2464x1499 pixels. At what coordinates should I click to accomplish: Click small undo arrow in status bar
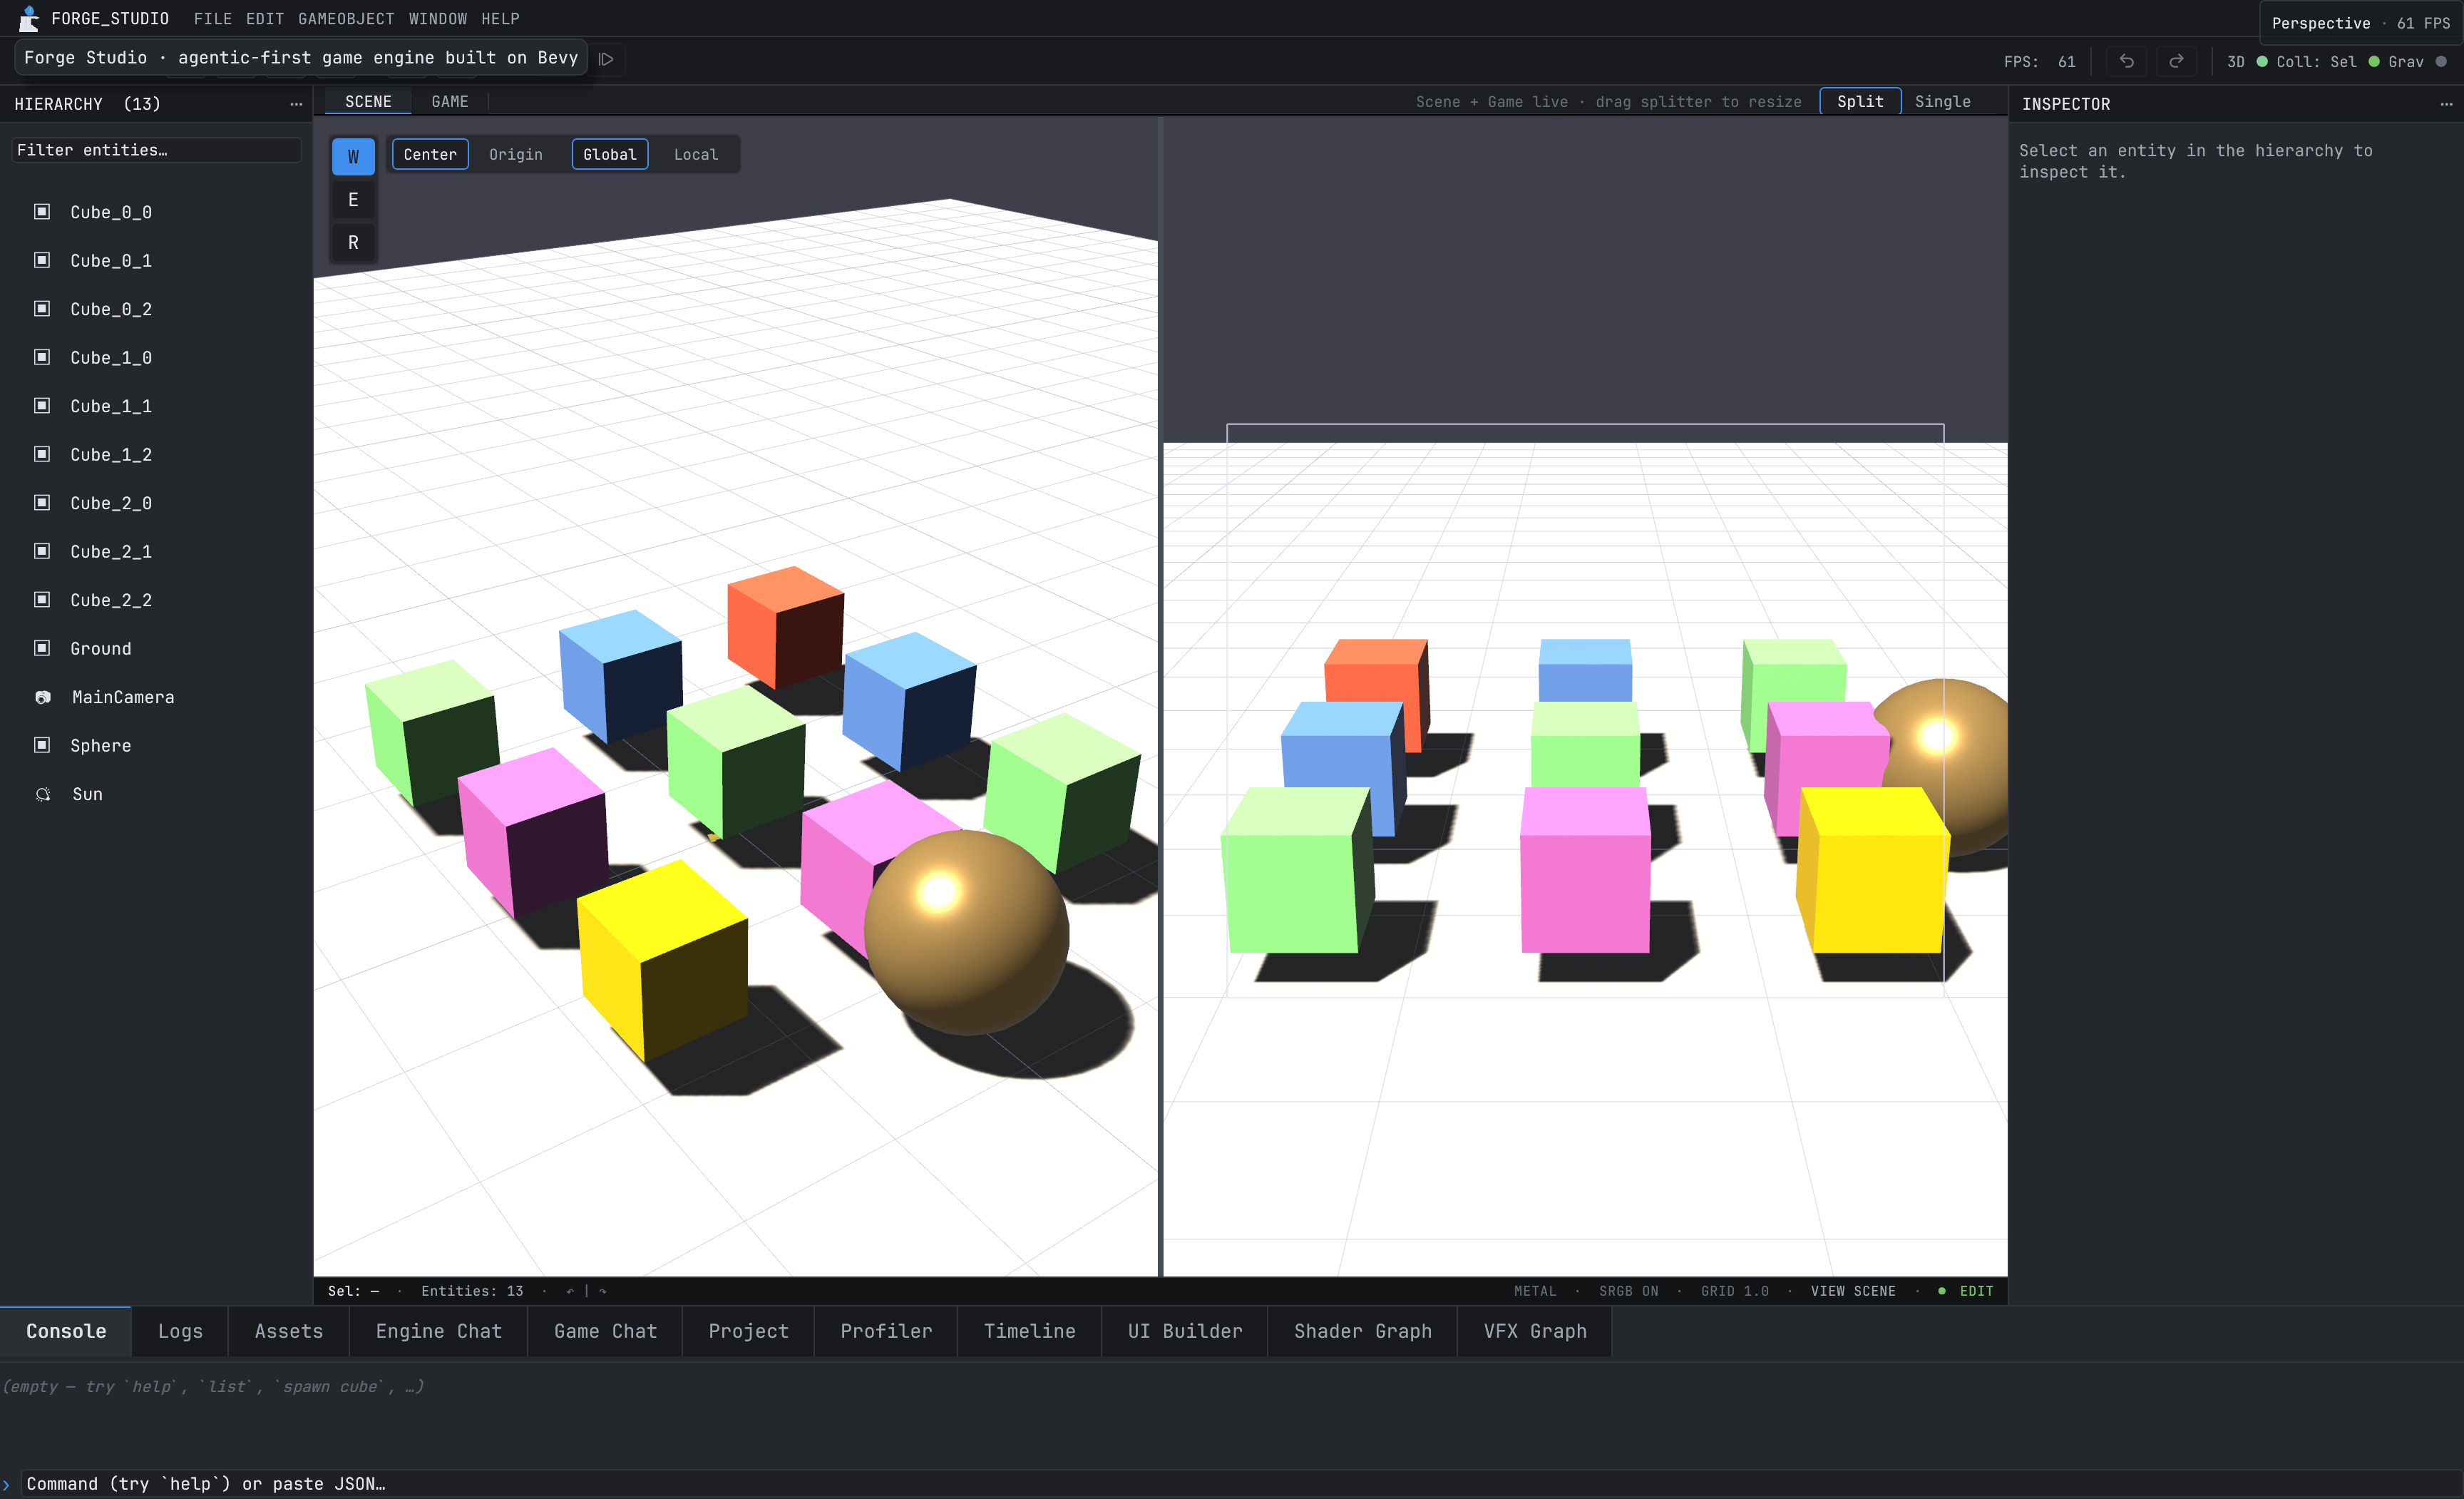click(x=570, y=1291)
